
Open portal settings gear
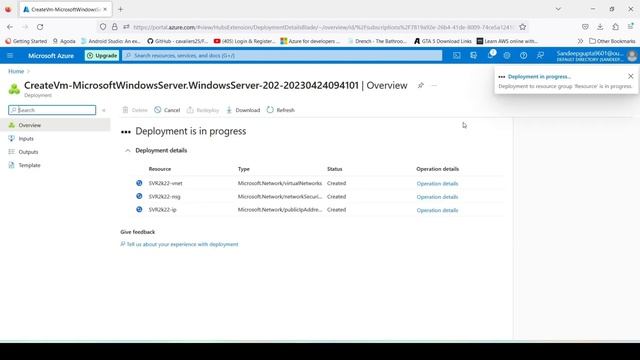point(507,56)
